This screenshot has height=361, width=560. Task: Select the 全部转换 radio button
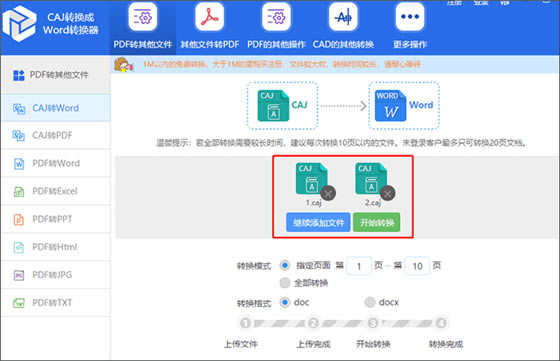[x=285, y=283]
